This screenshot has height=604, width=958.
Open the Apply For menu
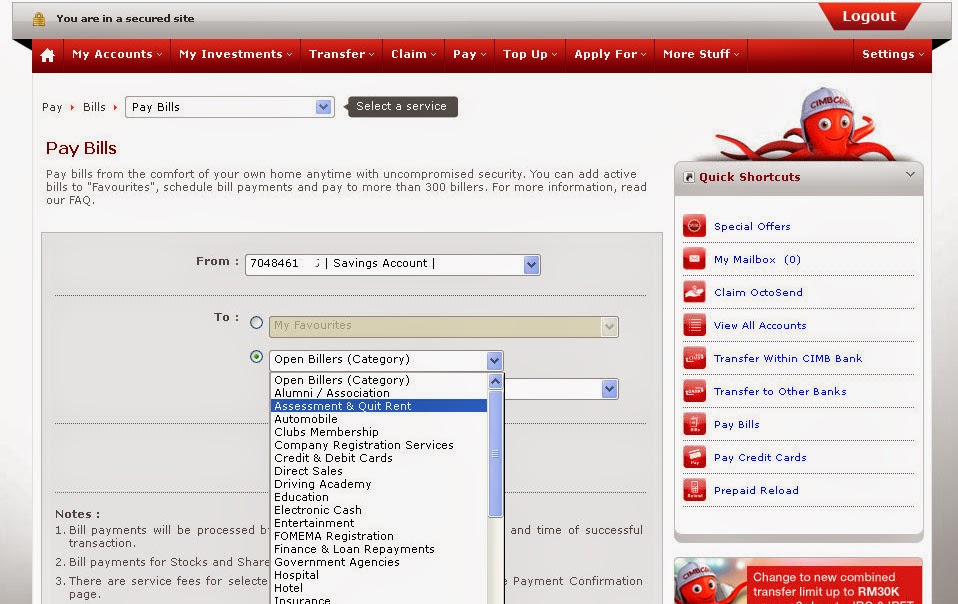pyautogui.click(x=610, y=54)
